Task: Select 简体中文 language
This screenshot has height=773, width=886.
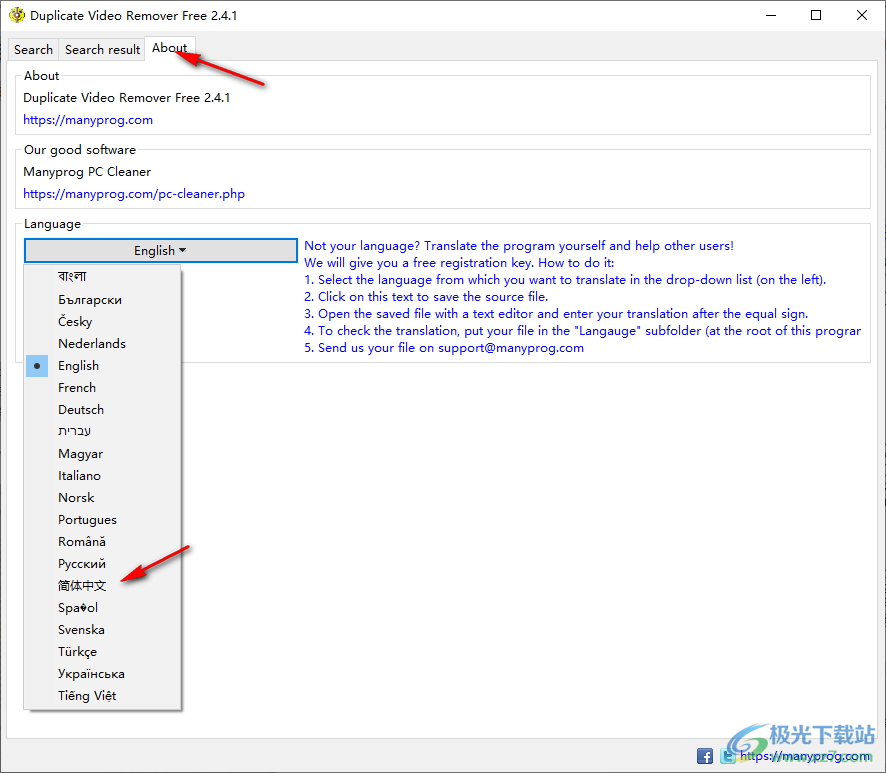Action: click(103, 586)
